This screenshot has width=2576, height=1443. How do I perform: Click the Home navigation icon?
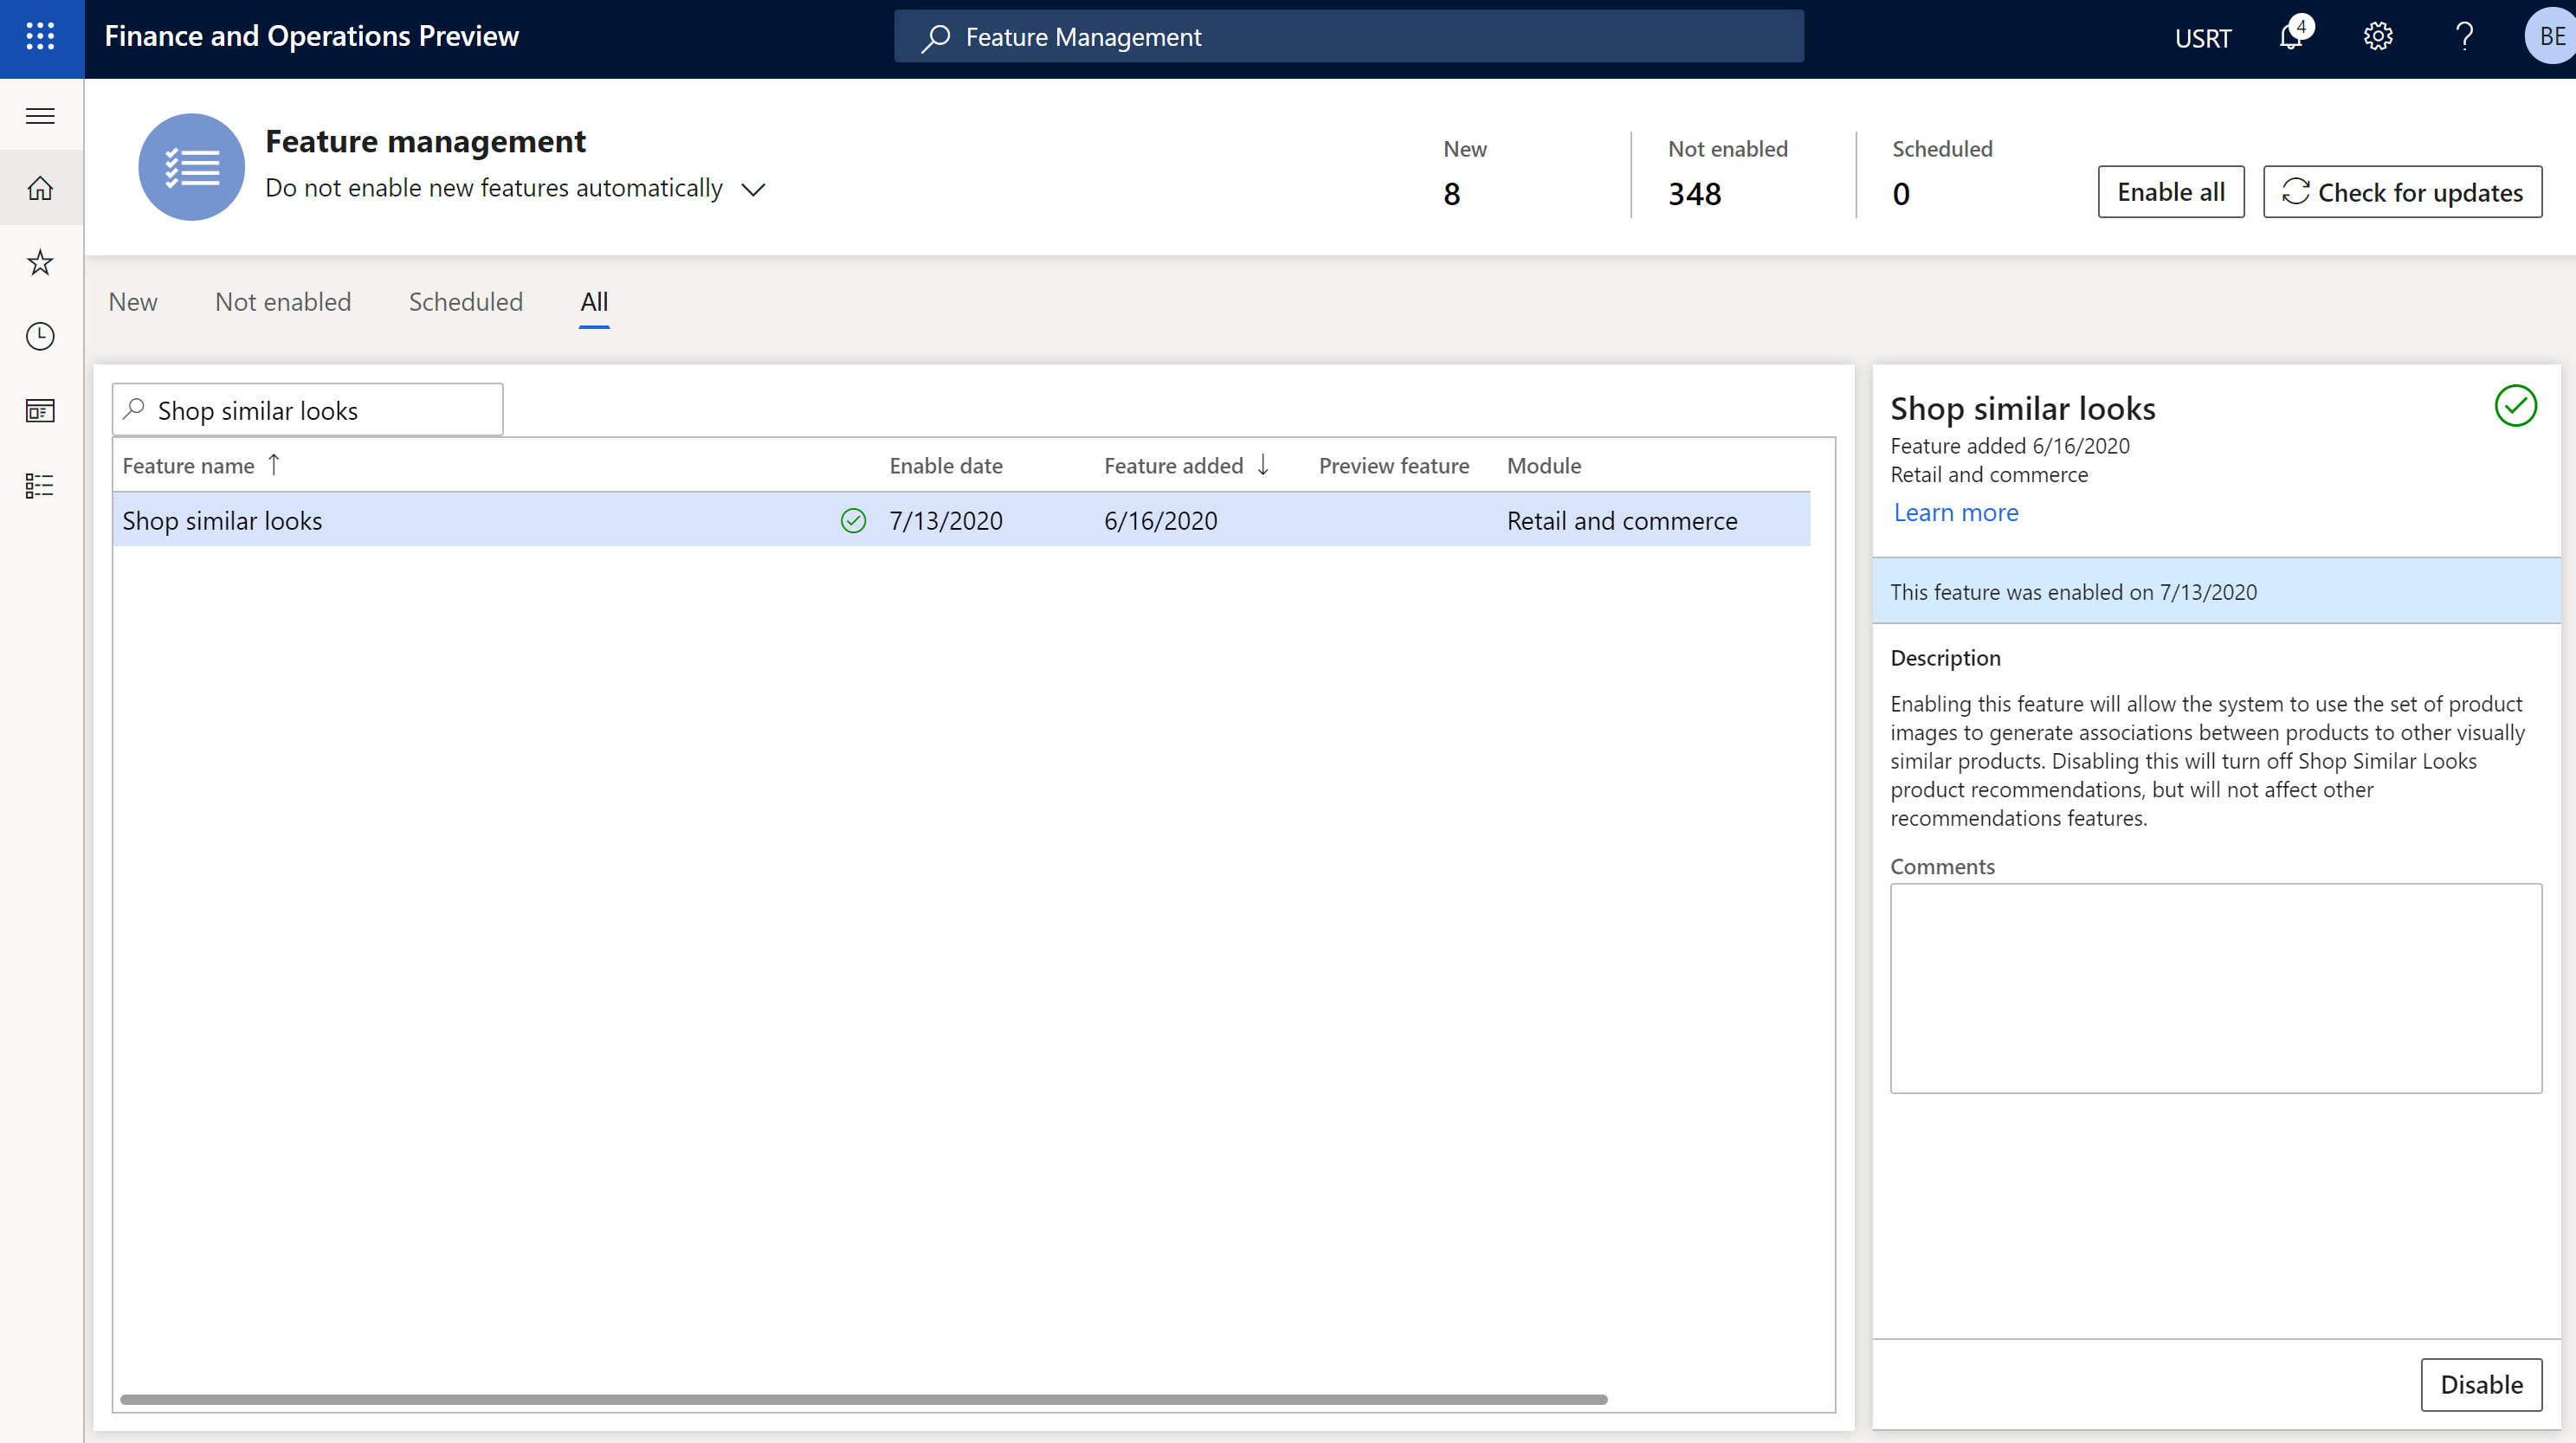[41, 188]
